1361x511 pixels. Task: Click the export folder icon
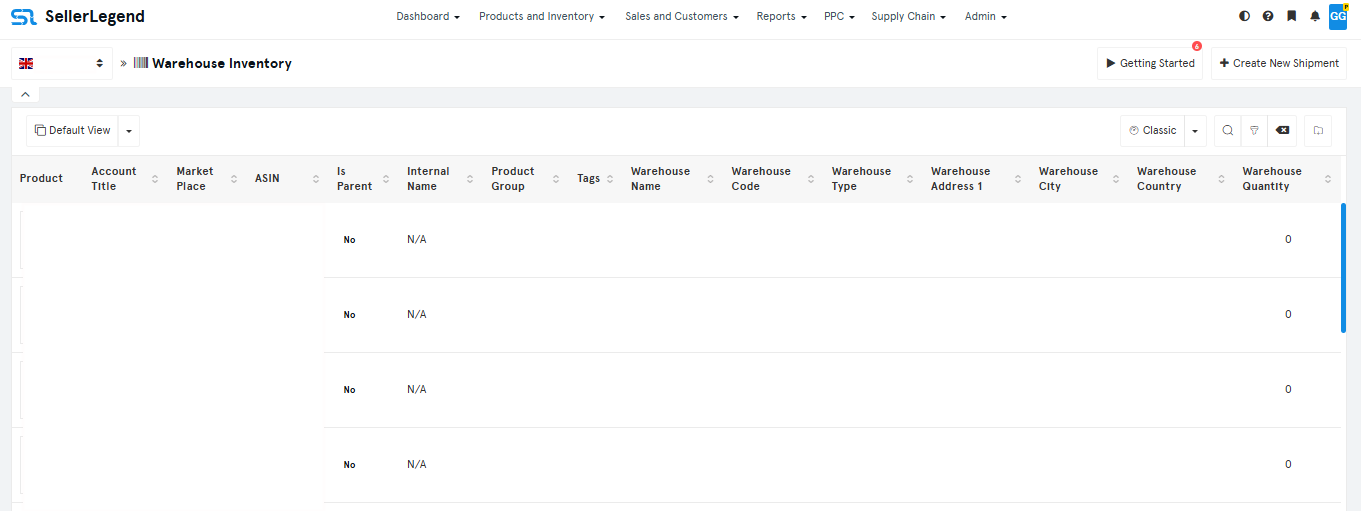point(1318,131)
